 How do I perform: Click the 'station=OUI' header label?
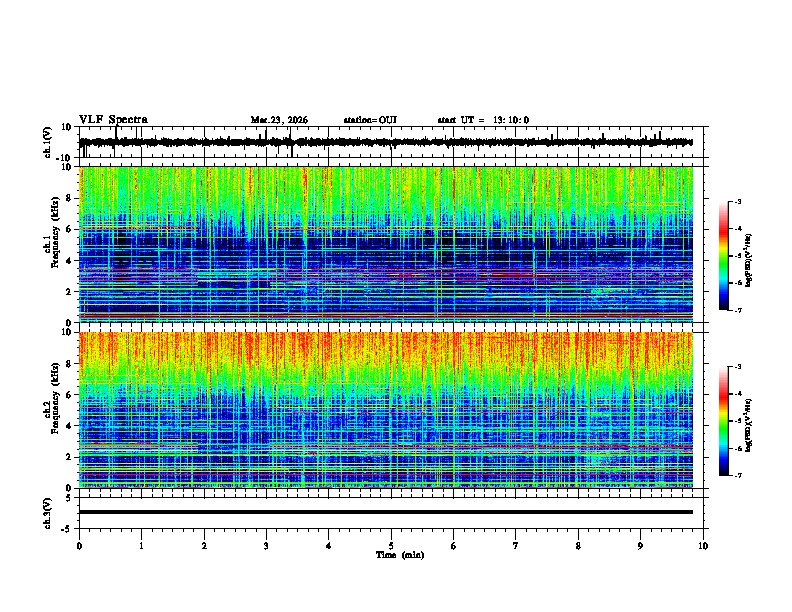click(370, 120)
